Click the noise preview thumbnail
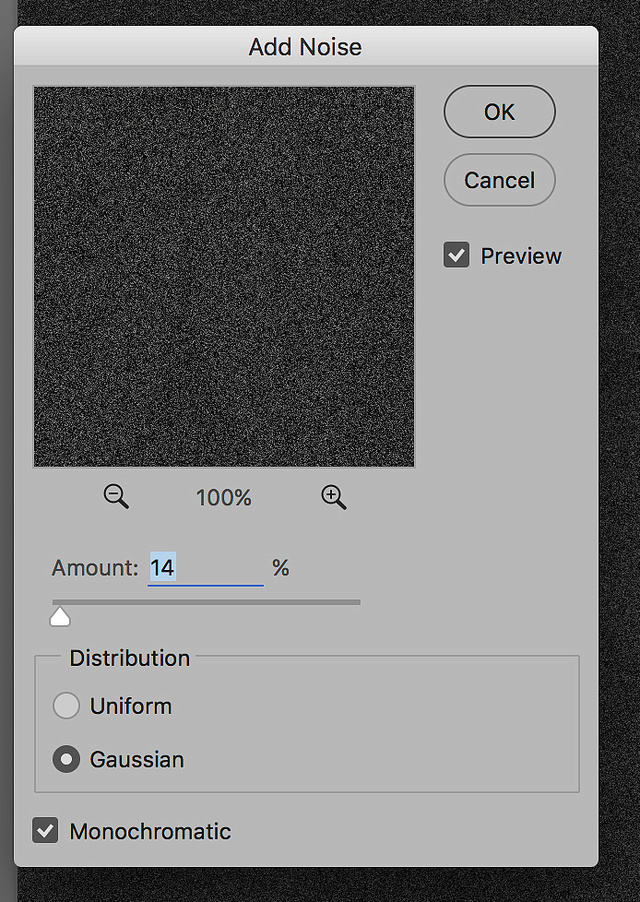This screenshot has width=640, height=902. [224, 277]
